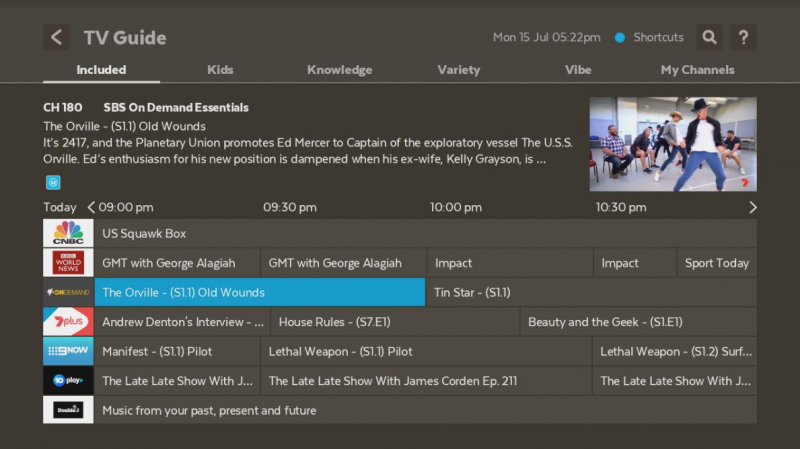Click the live preview video thumbnail
Screen dimensions: 800x449
[x=673, y=144]
